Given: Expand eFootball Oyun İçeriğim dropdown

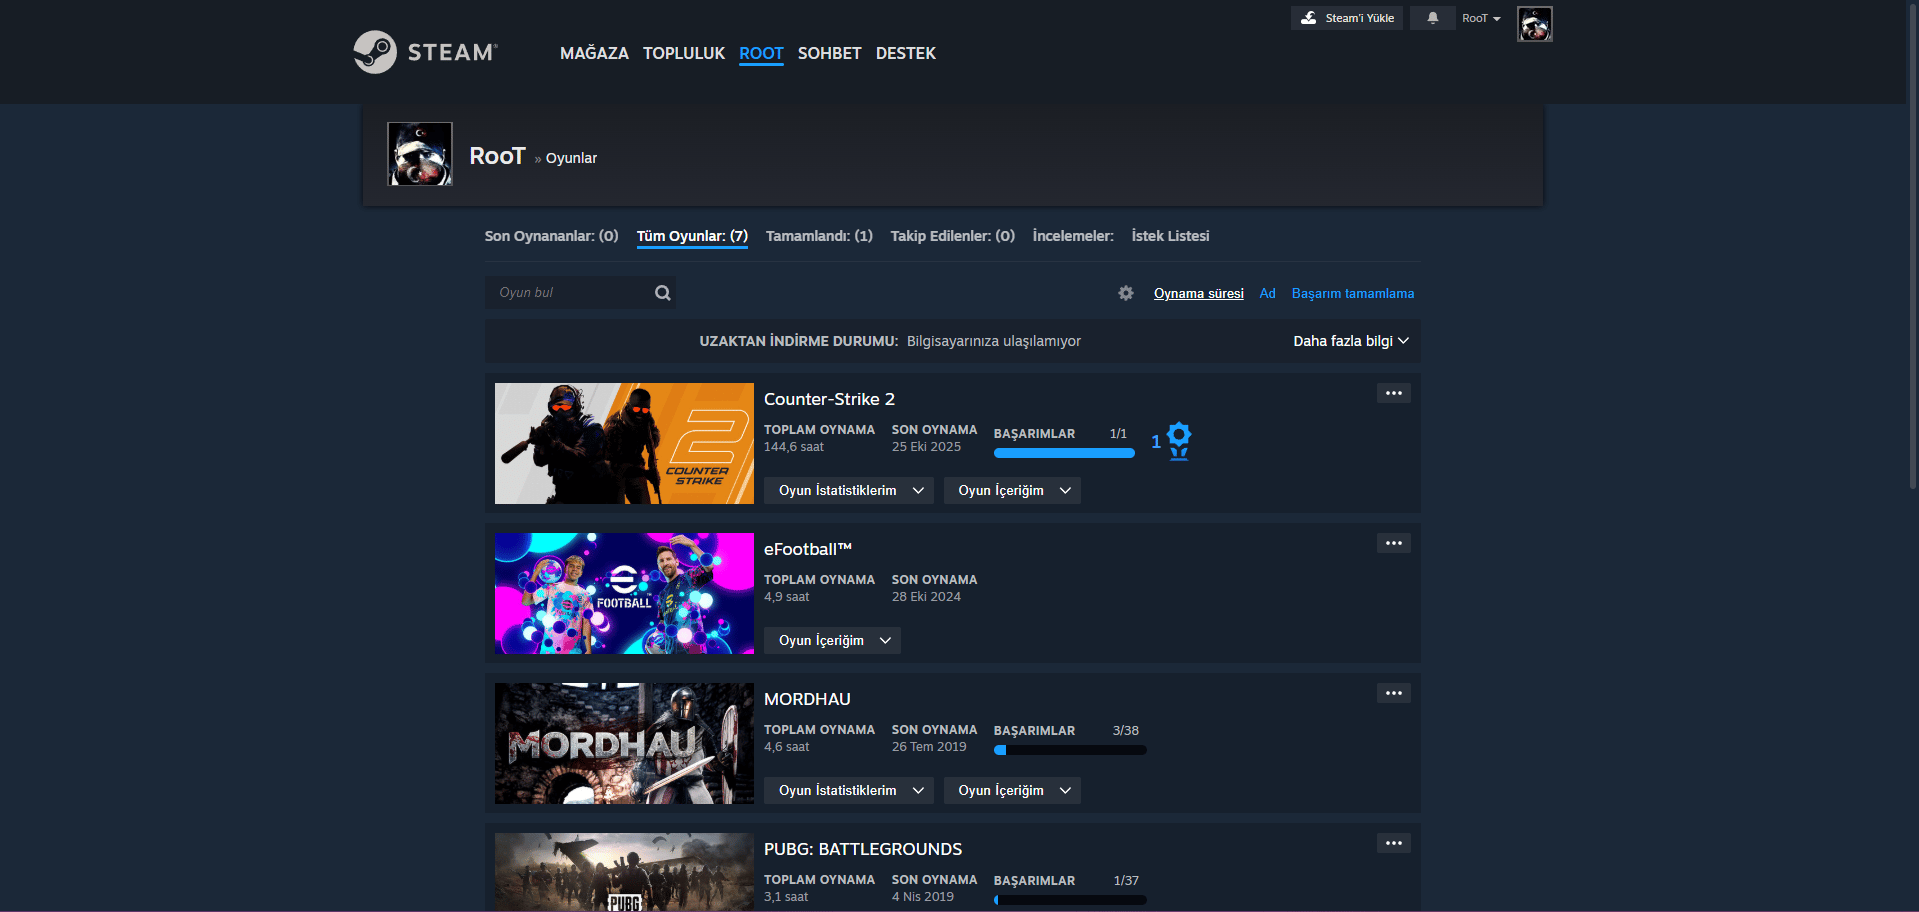Looking at the screenshot, I should tap(832, 640).
